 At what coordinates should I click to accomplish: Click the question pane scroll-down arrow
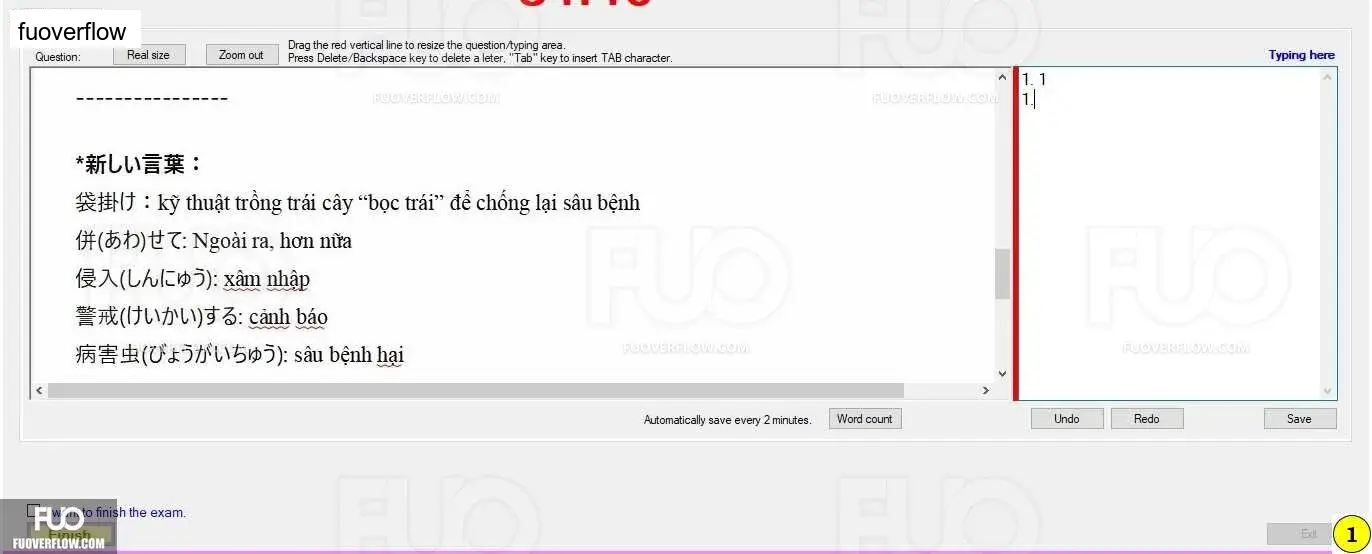click(x=1003, y=373)
